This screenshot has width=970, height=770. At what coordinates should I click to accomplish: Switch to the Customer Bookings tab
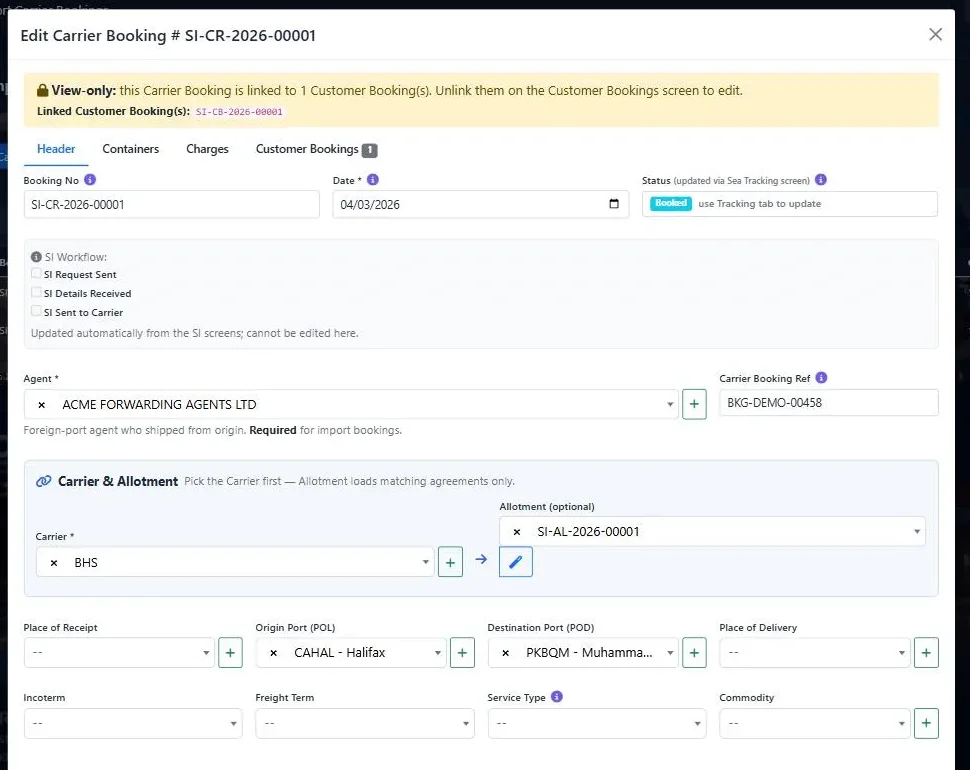pyautogui.click(x=316, y=149)
